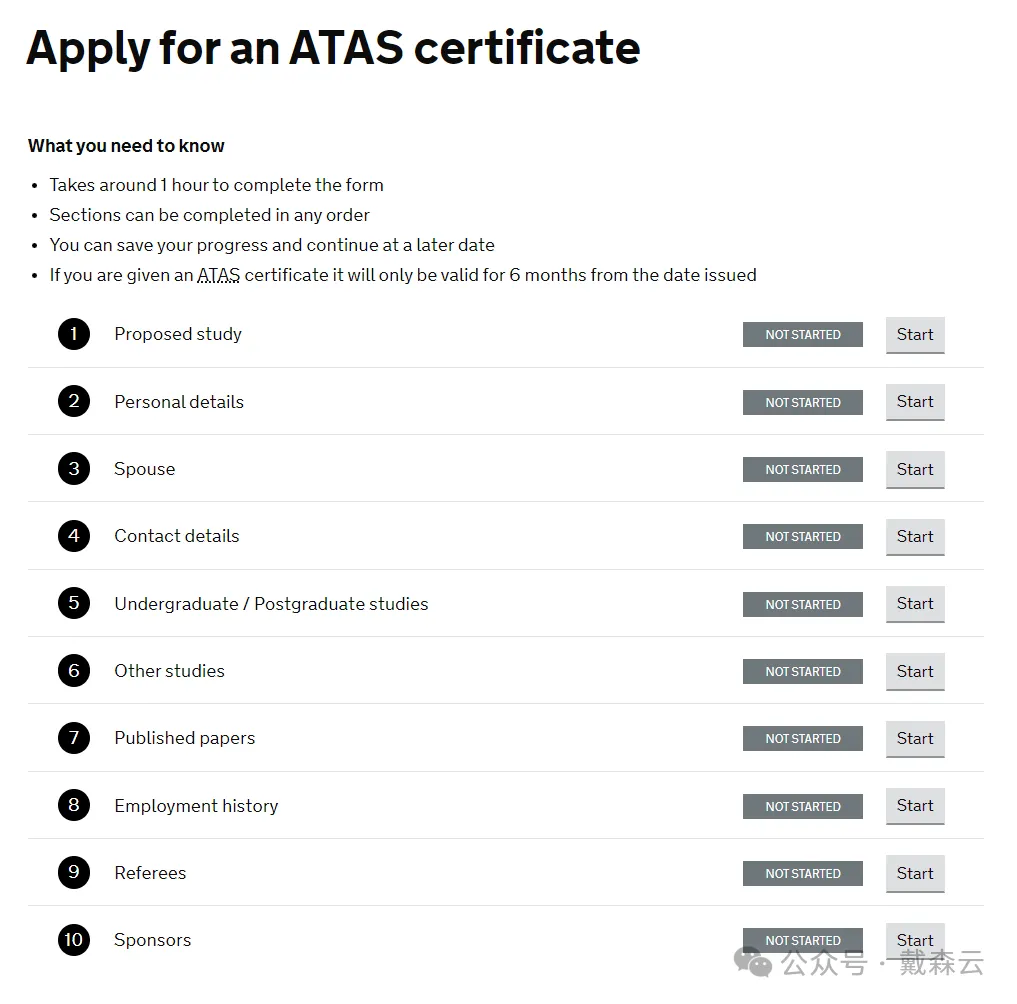Click the Employment history section label
Image resolution: width=1017 pixels, height=1004 pixels.
(196, 806)
